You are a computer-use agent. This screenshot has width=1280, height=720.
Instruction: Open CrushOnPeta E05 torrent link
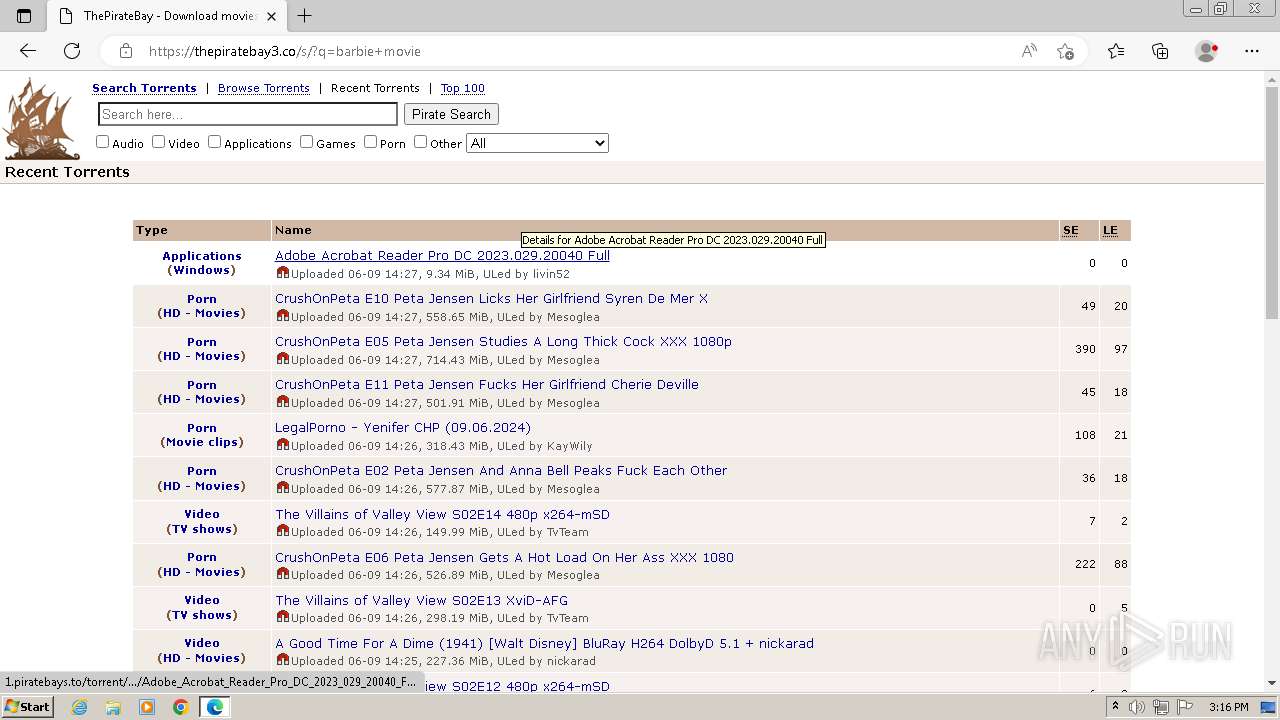coord(503,341)
